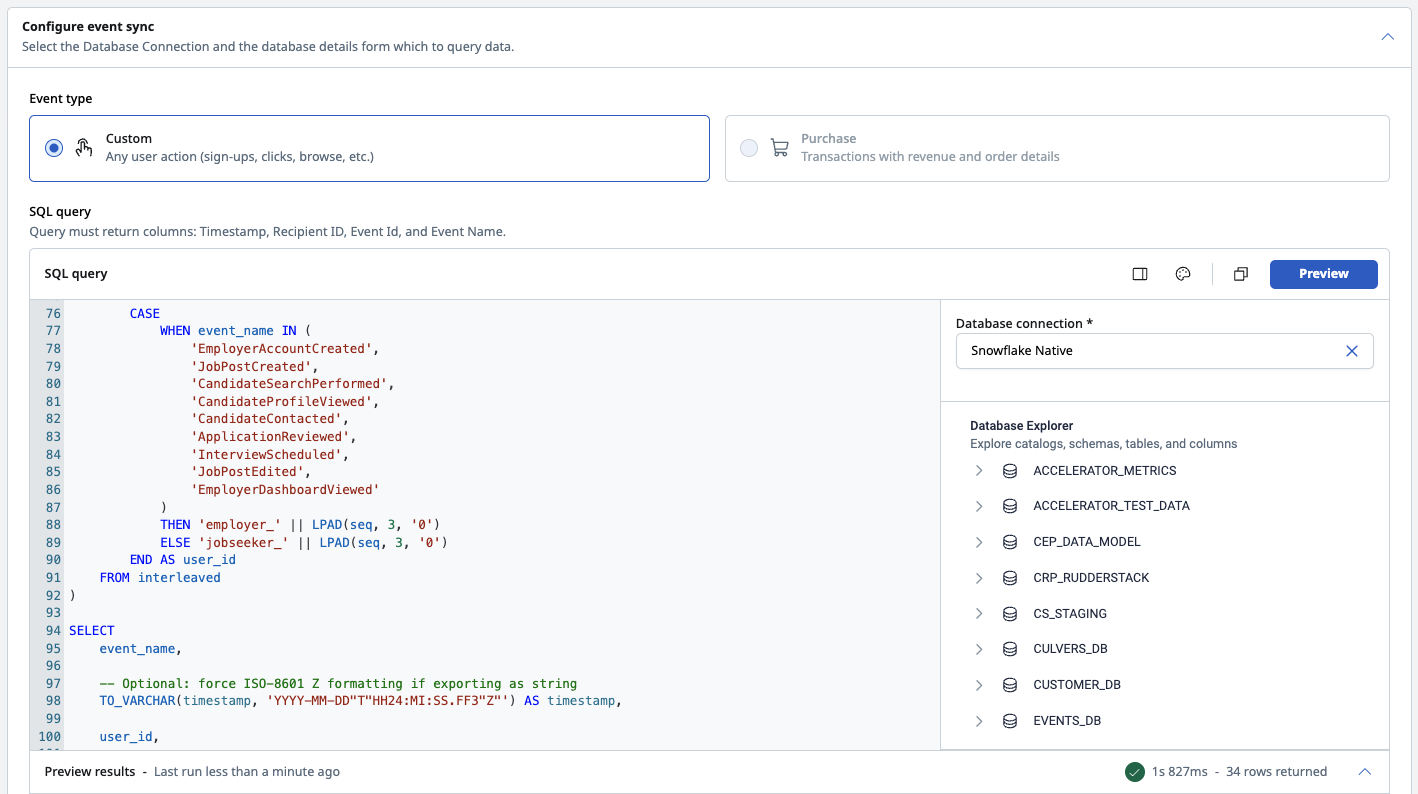Place cursor on 'EmployerDashboardViewed' string

click(285, 490)
